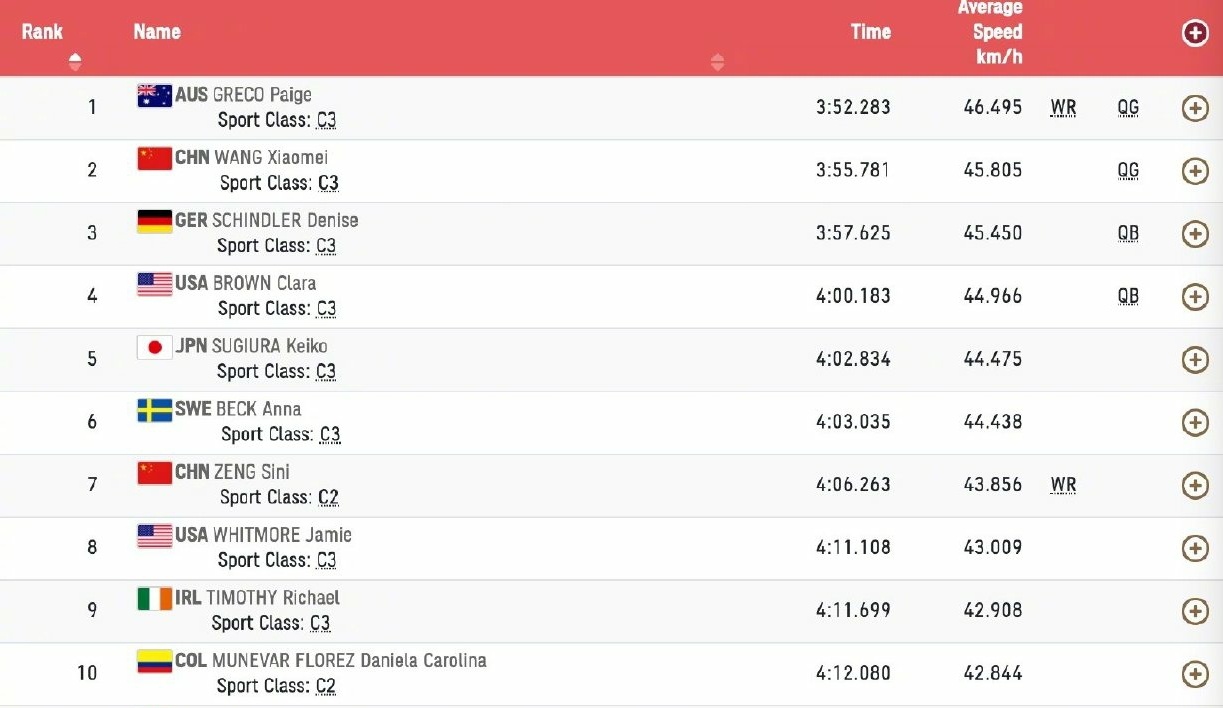Open plus icon on ZENG Sini row
Image resolution: width=1223 pixels, height=708 pixels.
tap(1195, 486)
